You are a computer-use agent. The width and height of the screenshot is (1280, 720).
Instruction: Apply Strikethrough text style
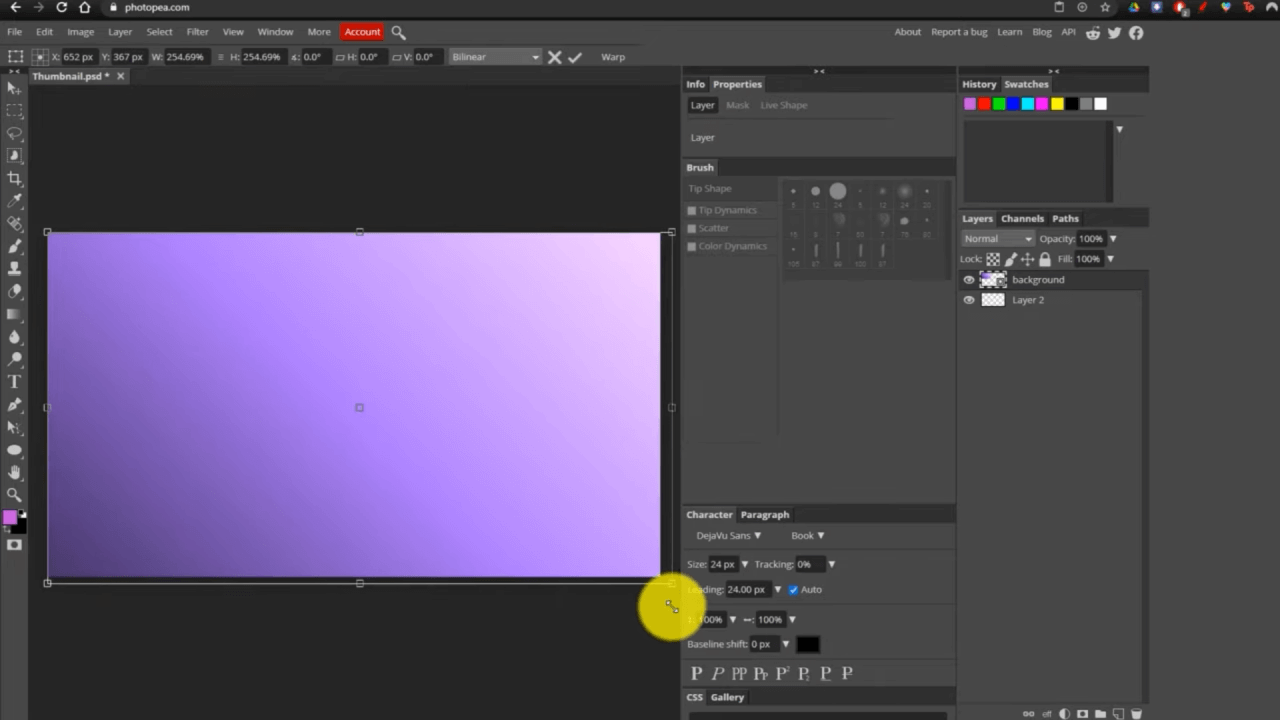click(847, 673)
